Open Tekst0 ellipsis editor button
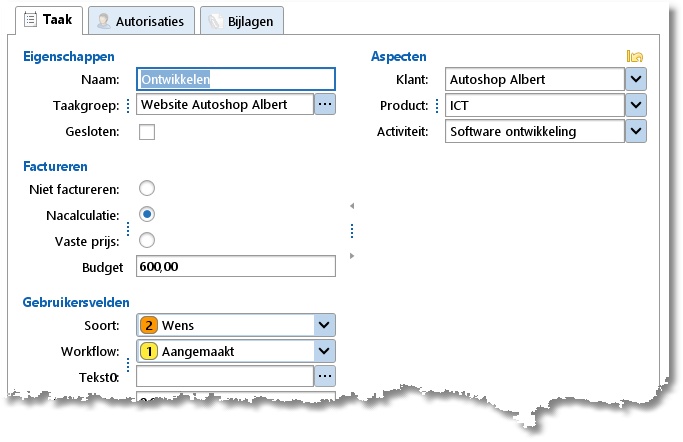 point(325,377)
